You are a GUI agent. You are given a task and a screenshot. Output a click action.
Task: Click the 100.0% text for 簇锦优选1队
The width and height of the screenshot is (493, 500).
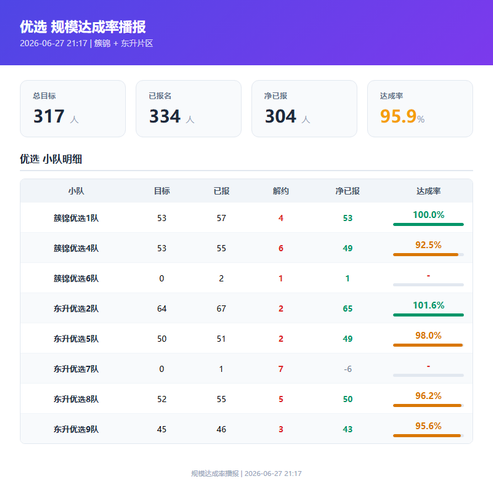click(428, 215)
